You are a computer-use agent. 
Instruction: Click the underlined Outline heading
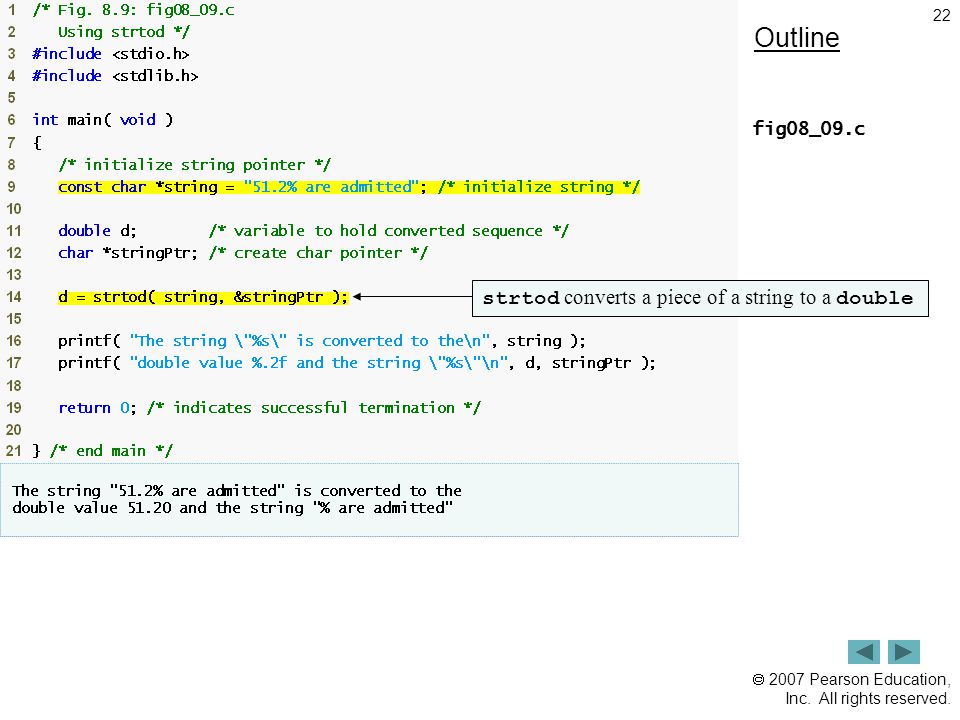(797, 38)
